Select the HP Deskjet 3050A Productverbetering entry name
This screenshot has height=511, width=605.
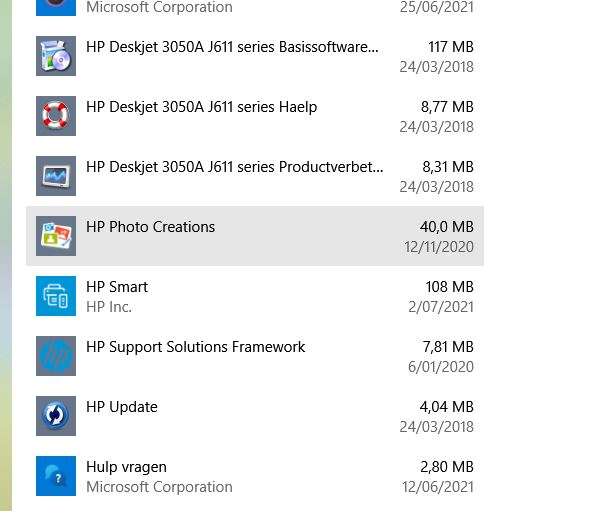(x=234, y=167)
